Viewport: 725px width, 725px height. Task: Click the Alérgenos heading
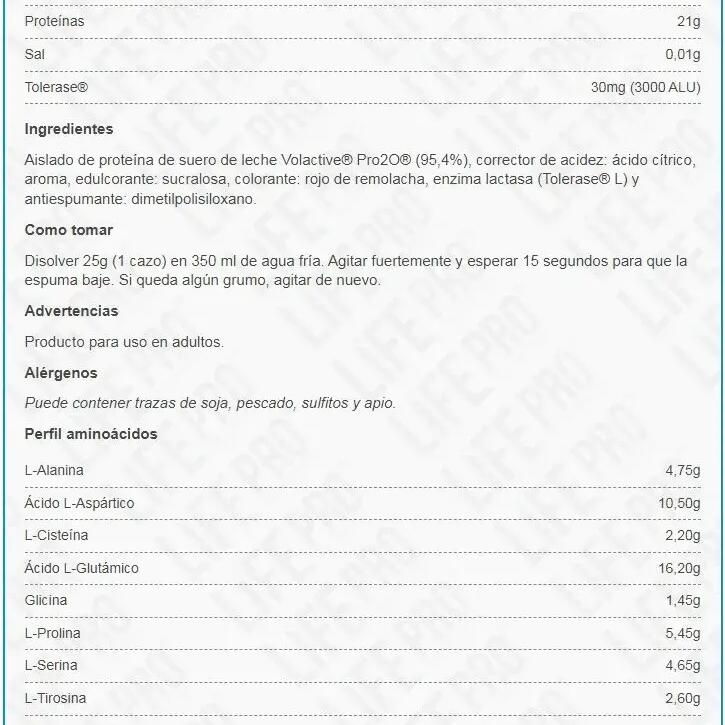tap(61, 372)
